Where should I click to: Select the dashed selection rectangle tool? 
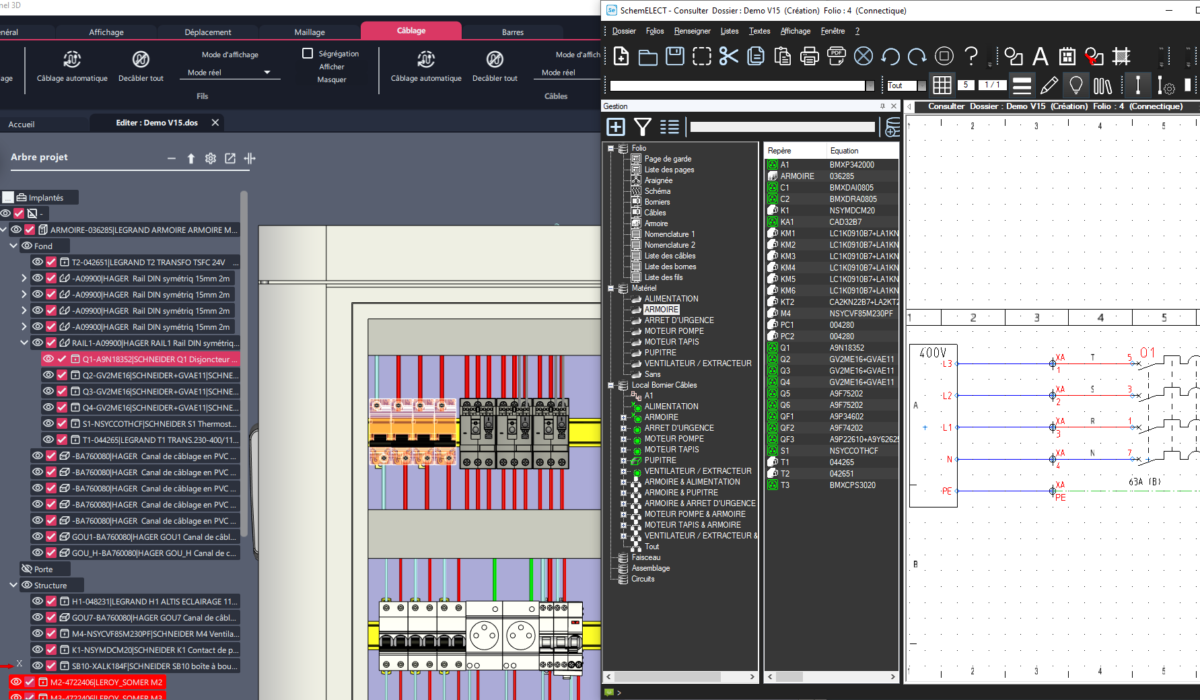click(x=701, y=56)
